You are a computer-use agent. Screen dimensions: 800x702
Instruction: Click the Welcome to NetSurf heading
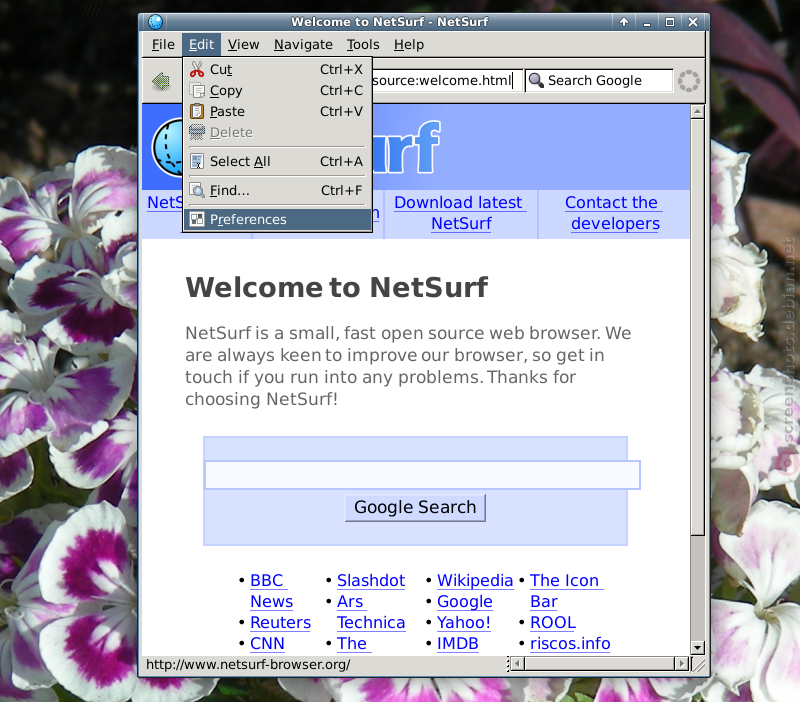[337, 287]
